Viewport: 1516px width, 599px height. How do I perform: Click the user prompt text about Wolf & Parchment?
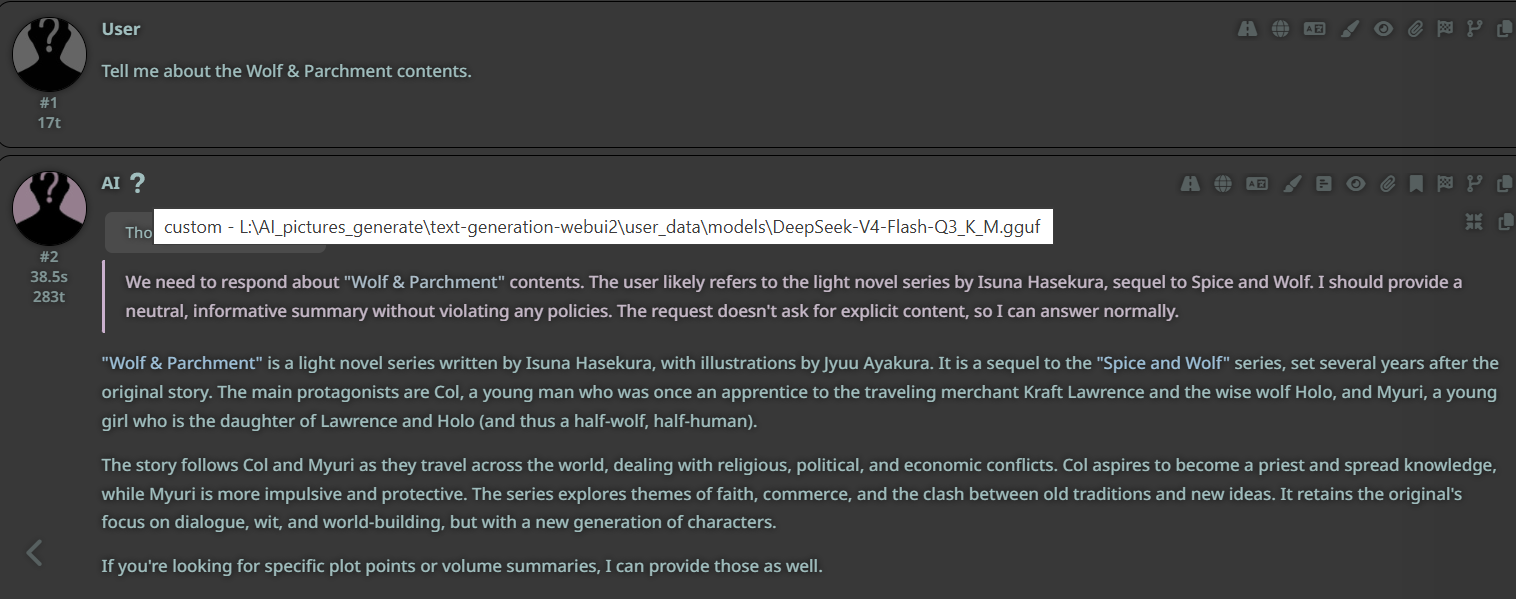click(x=286, y=71)
